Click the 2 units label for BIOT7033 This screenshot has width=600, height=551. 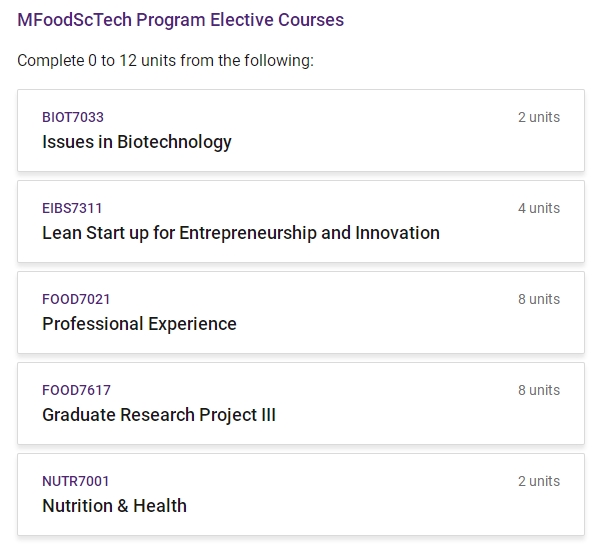(539, 117)
